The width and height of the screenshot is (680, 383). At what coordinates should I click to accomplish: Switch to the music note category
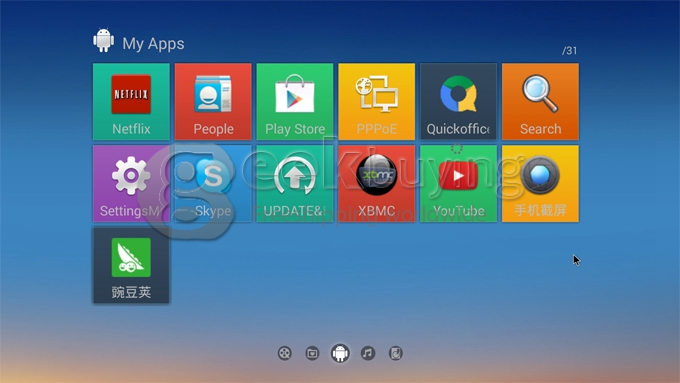pos(368,354)
